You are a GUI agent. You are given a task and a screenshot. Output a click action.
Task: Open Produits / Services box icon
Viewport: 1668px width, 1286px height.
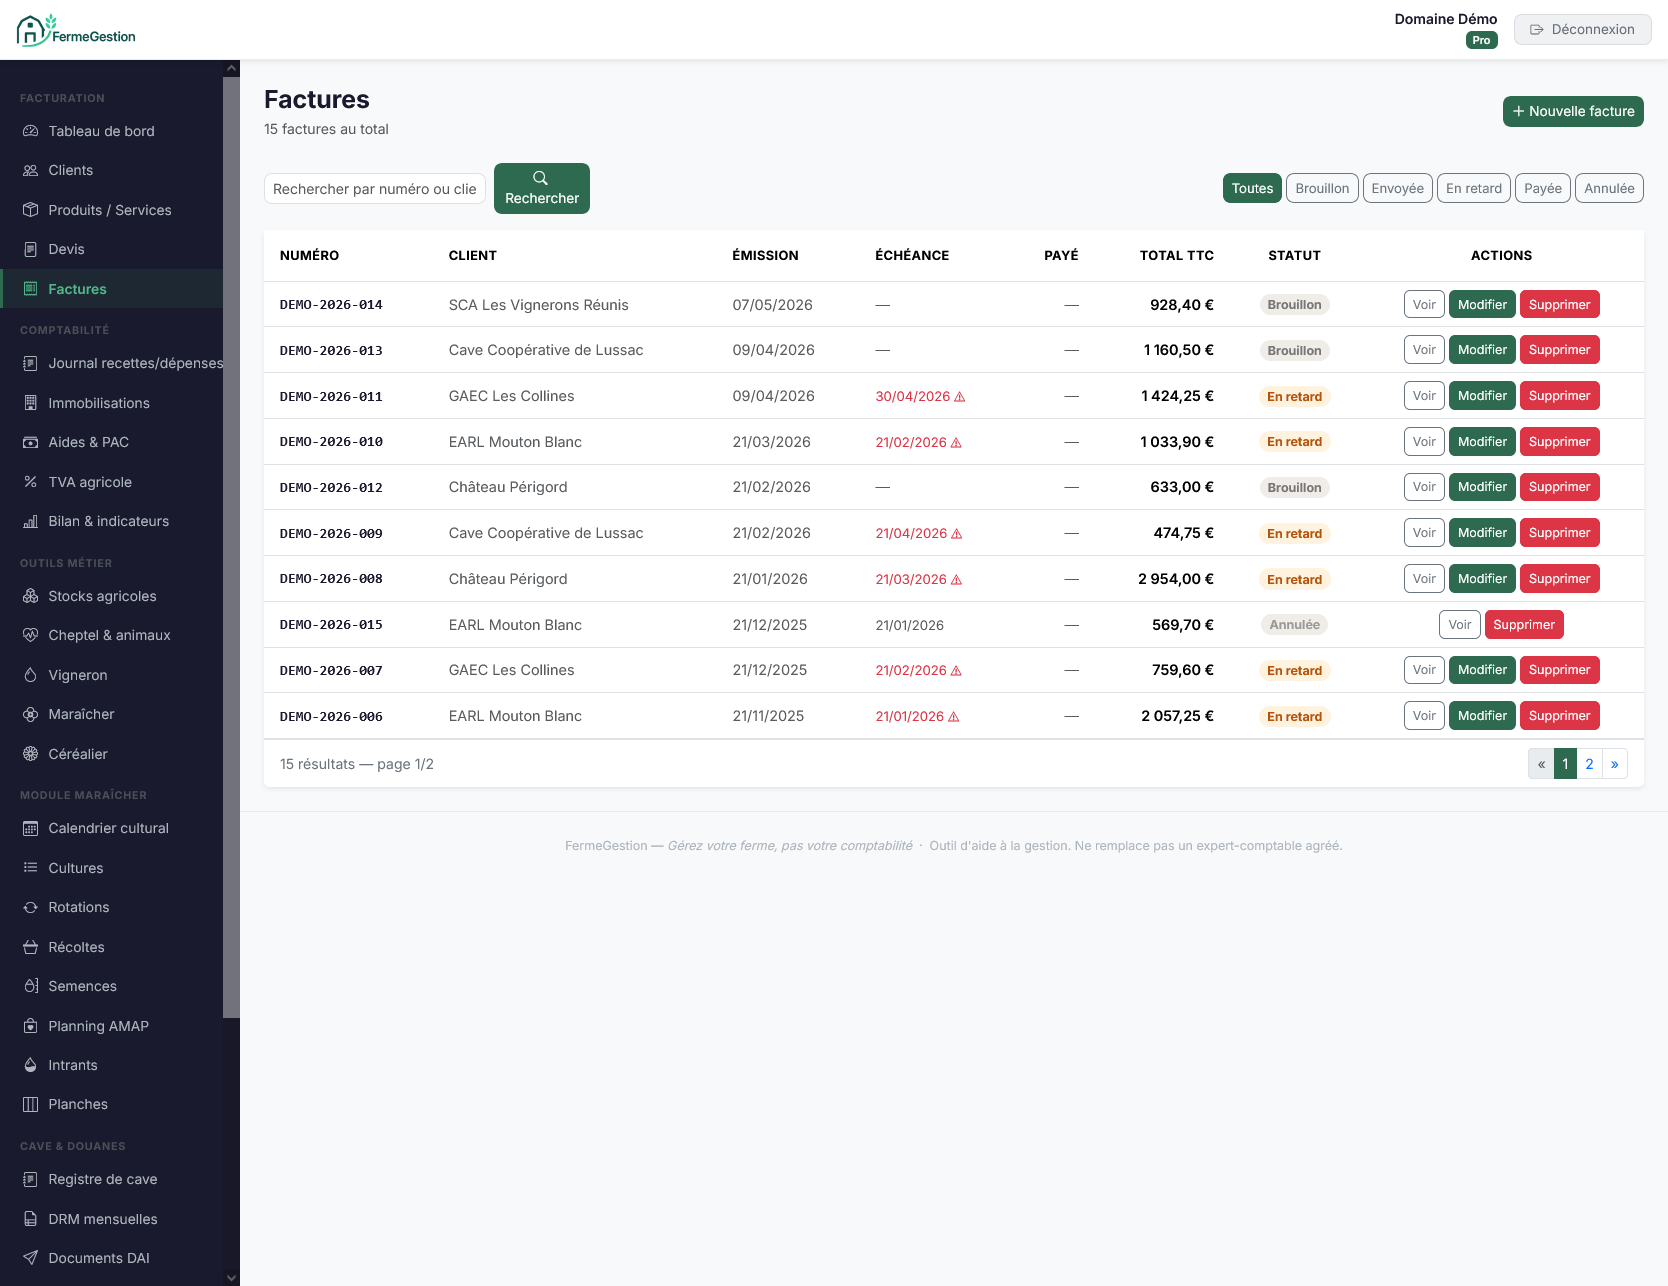tap(30, 210)
